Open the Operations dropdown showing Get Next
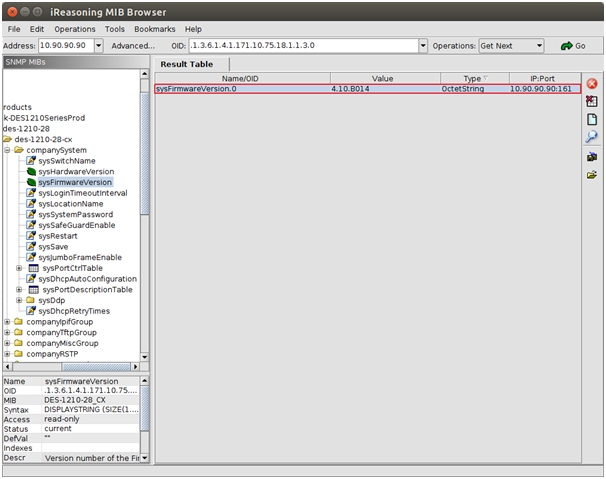 (538, 46)
